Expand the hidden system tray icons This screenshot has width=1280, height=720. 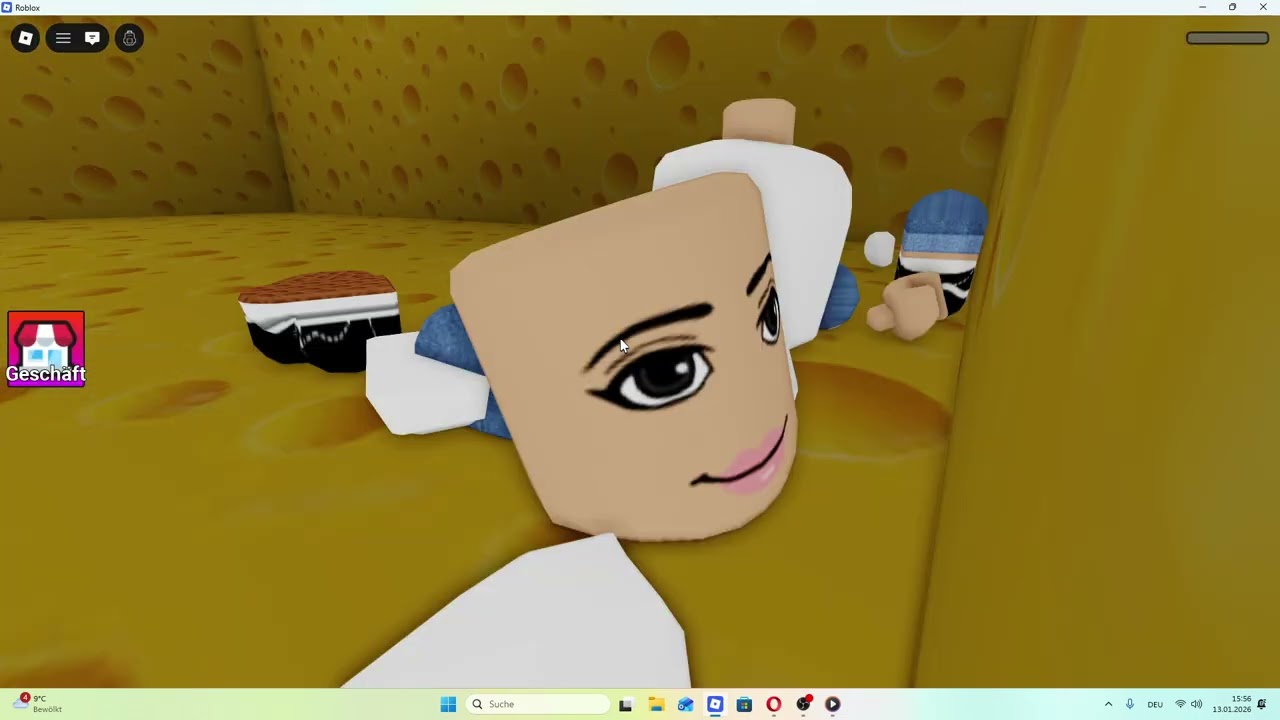tap(1108, 704)
